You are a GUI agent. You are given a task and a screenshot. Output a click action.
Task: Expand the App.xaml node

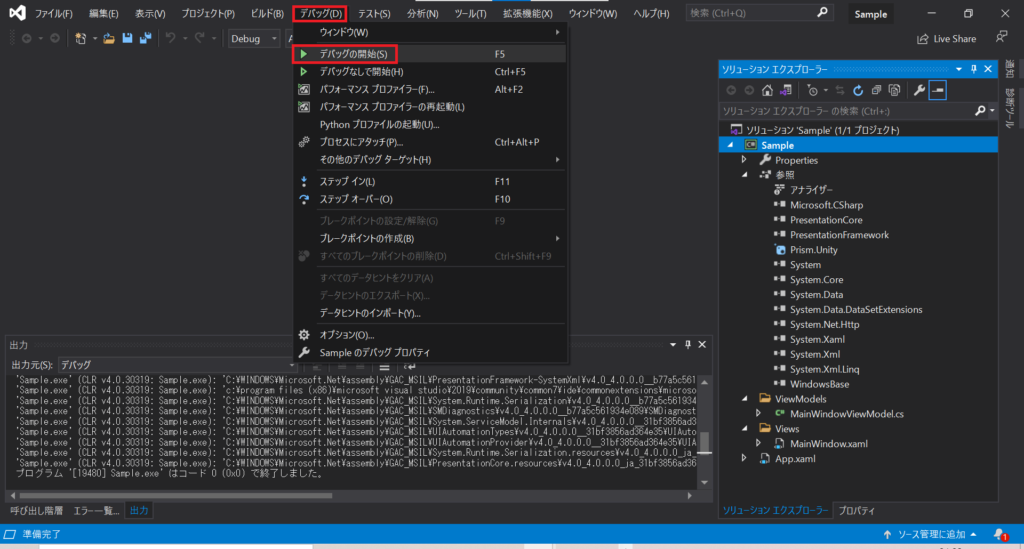point(744,458)
